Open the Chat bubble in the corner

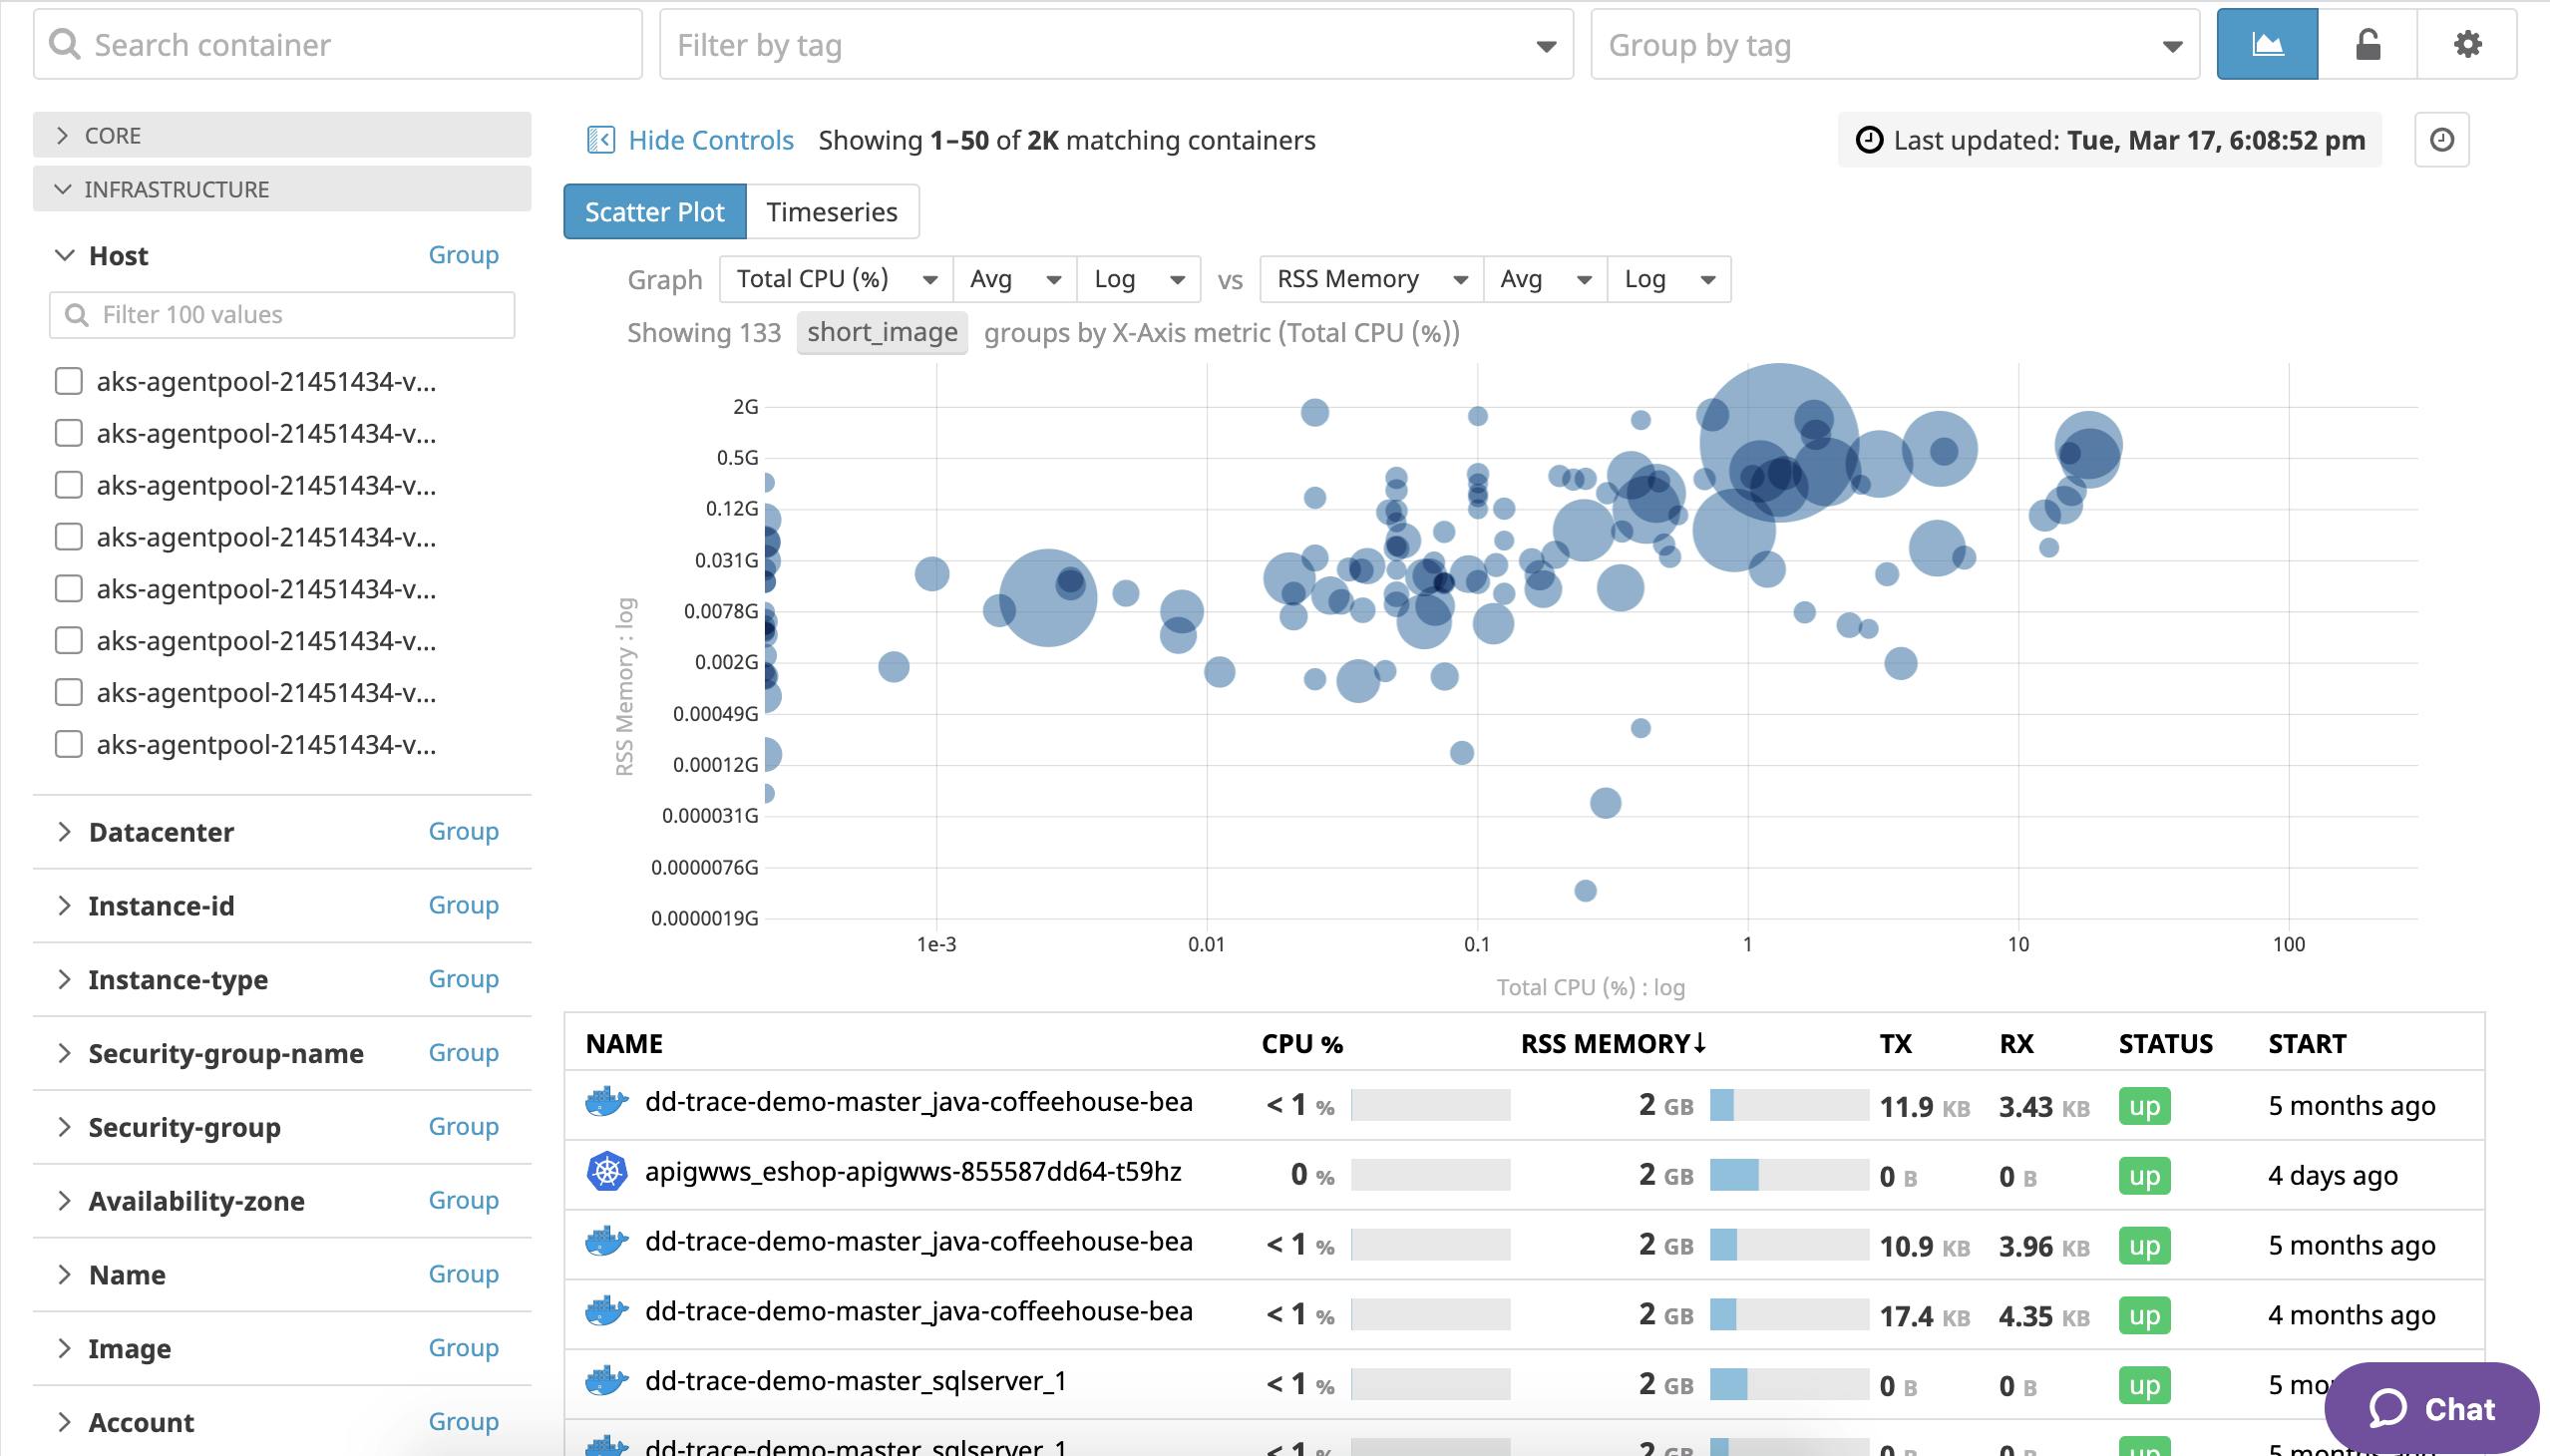(2436, 1409)
